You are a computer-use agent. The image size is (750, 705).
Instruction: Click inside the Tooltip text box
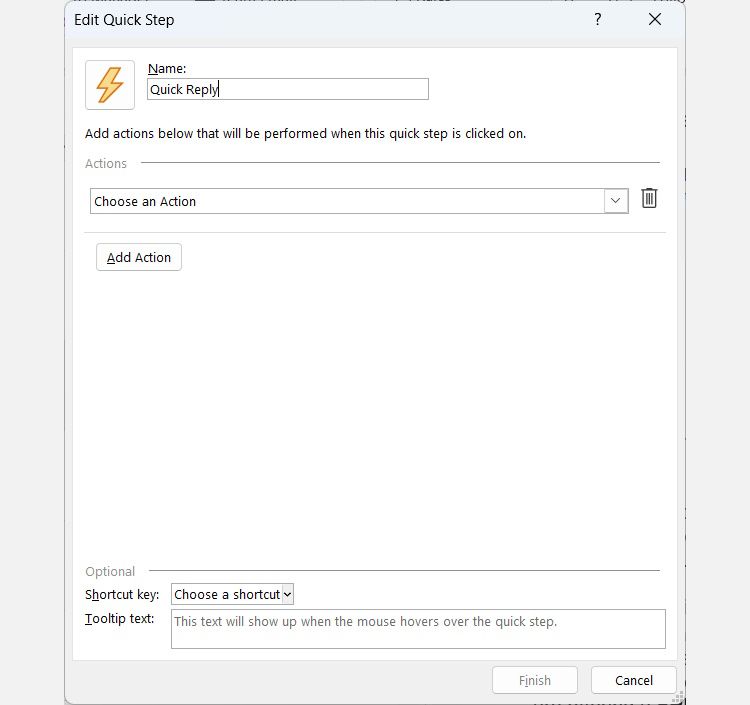418,629
